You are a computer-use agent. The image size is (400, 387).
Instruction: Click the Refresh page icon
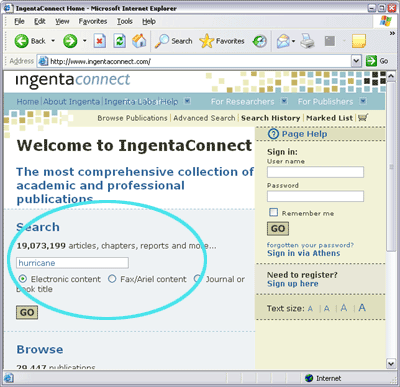(x=119, y=41)
